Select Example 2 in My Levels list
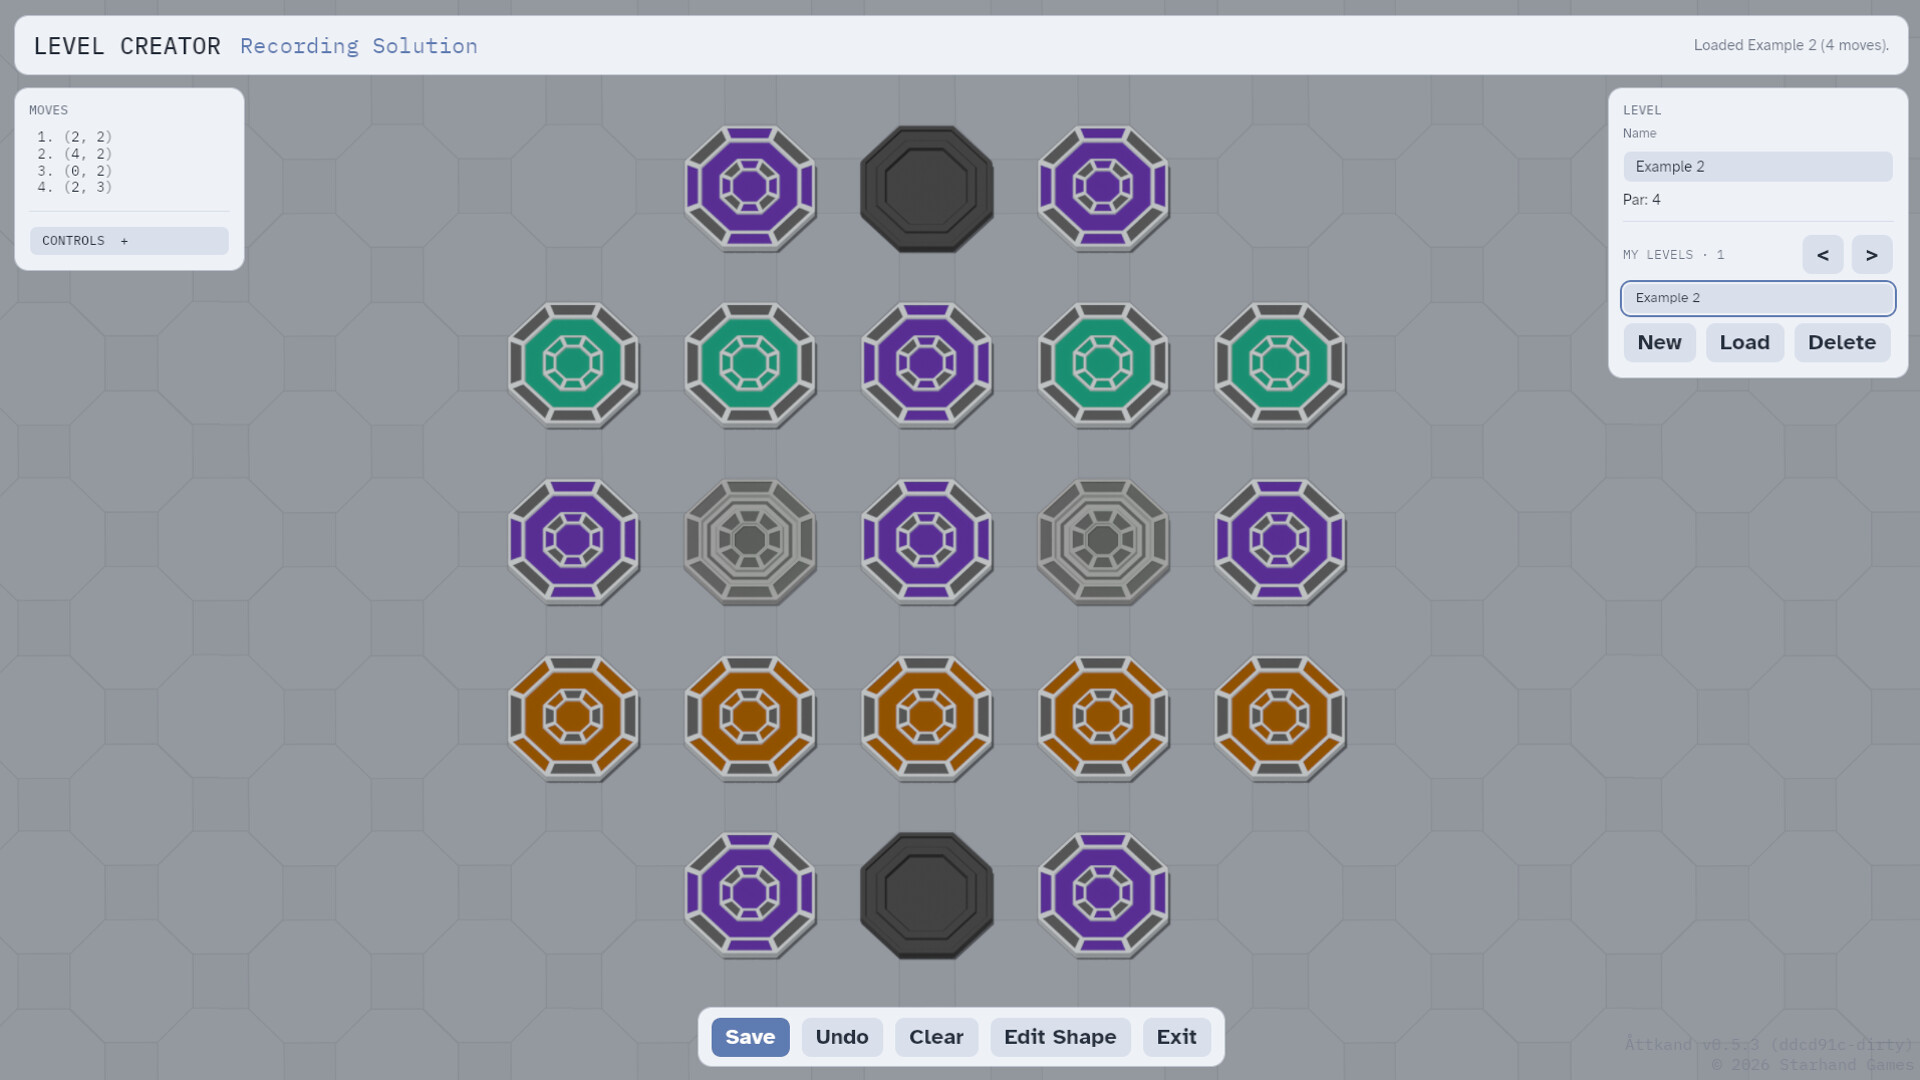This screenshot has width=1920, height=1080. [1758, 298]
